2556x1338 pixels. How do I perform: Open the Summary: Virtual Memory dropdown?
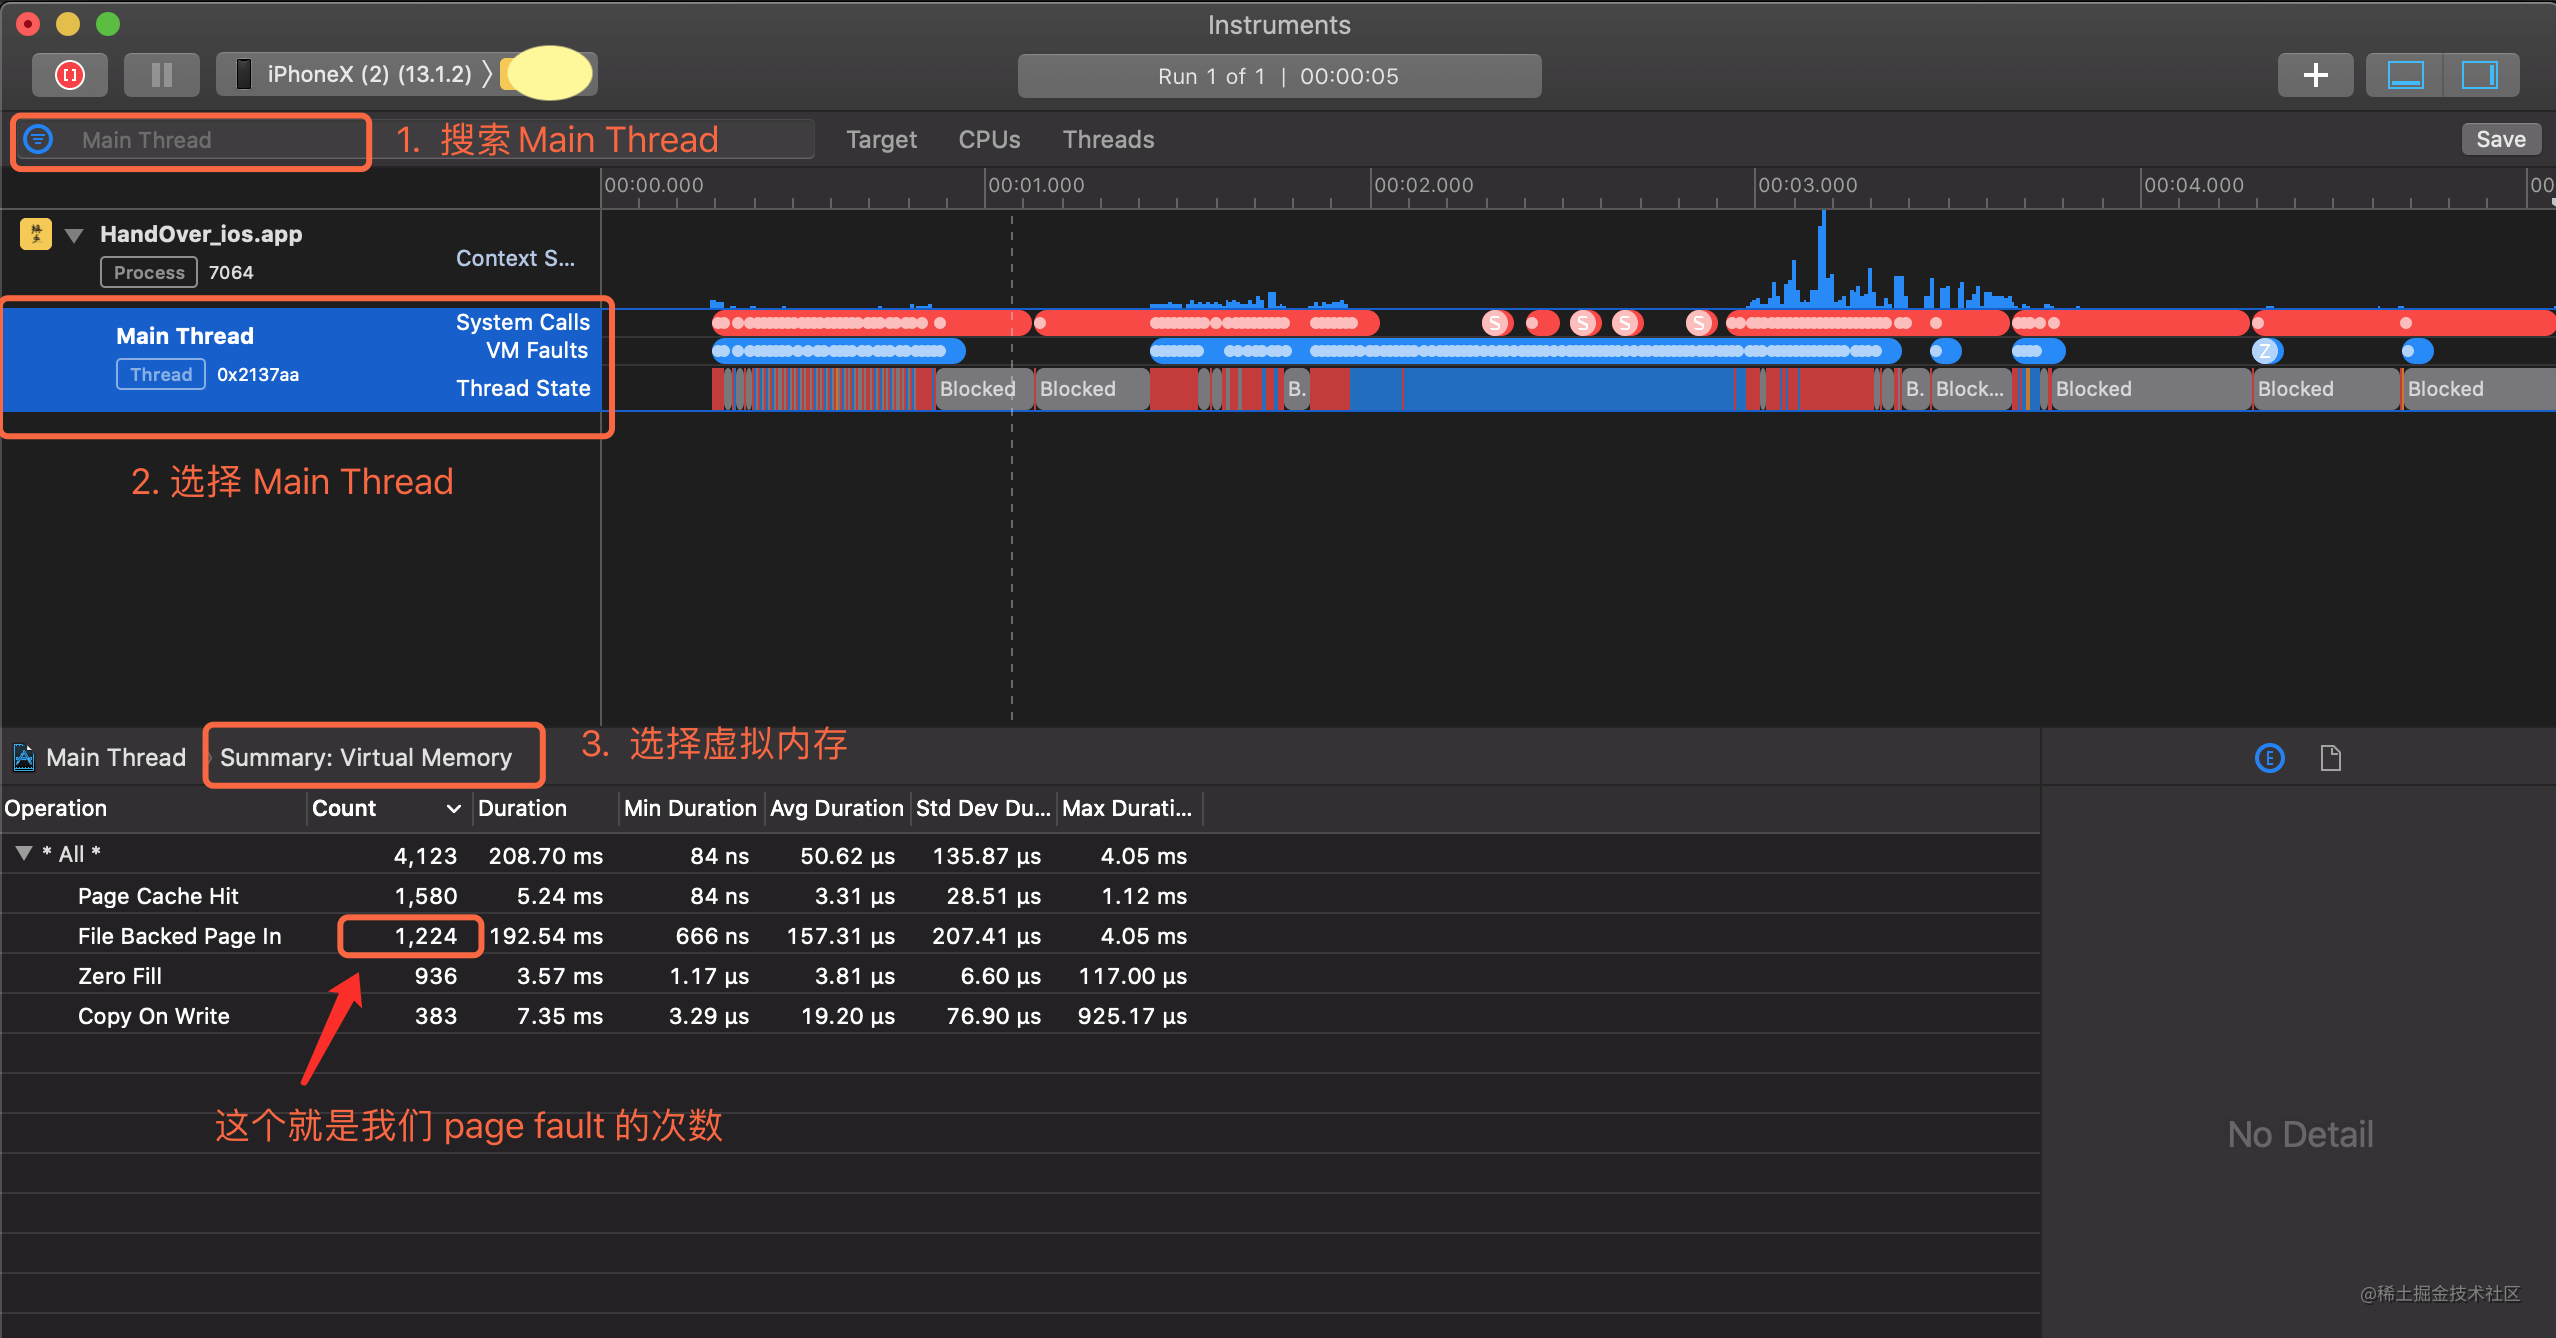[366, 757]
